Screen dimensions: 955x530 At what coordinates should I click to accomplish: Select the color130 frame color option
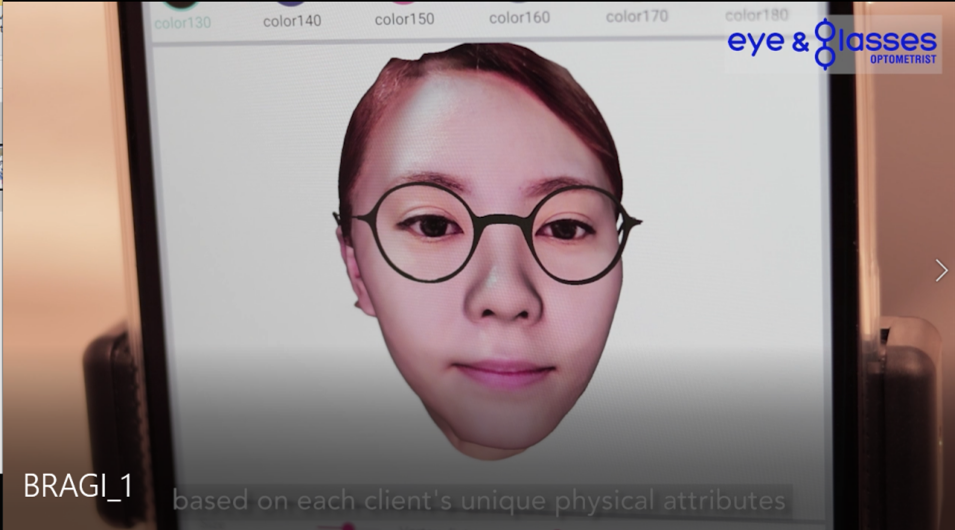(x=182, y=20)
